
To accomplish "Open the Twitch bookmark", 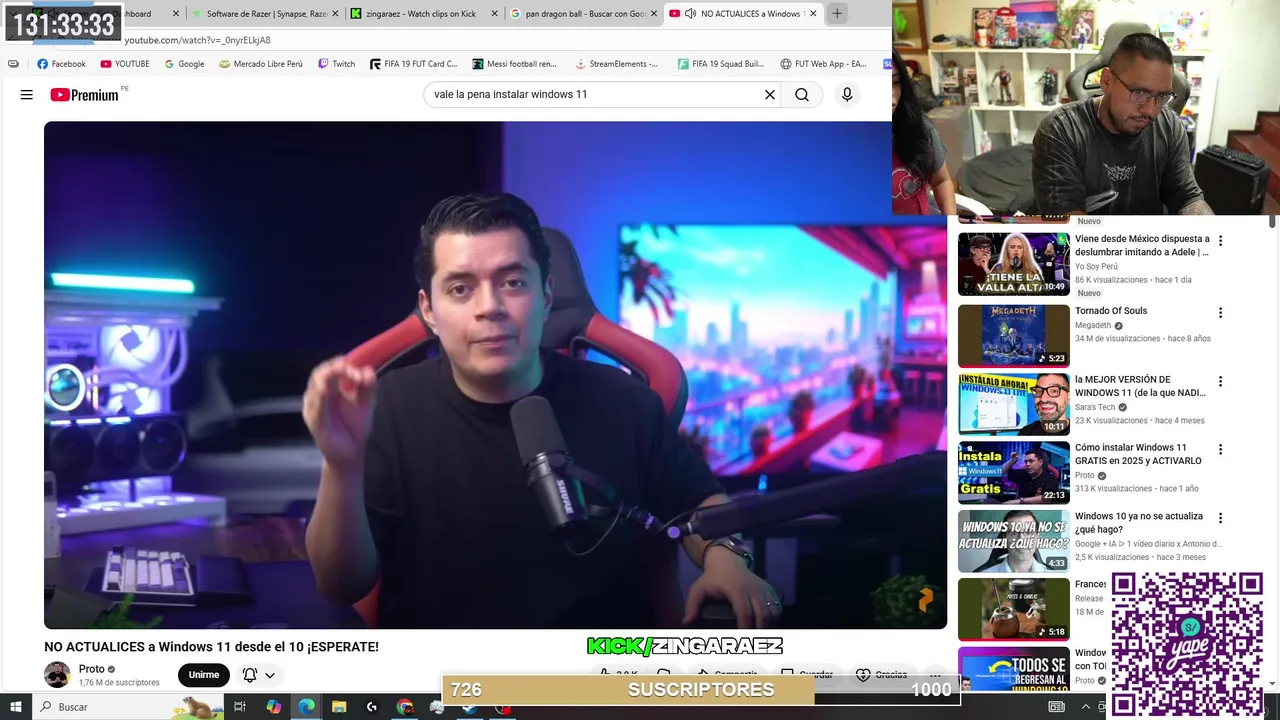I will pyautogui.click(x=336, y=64).
